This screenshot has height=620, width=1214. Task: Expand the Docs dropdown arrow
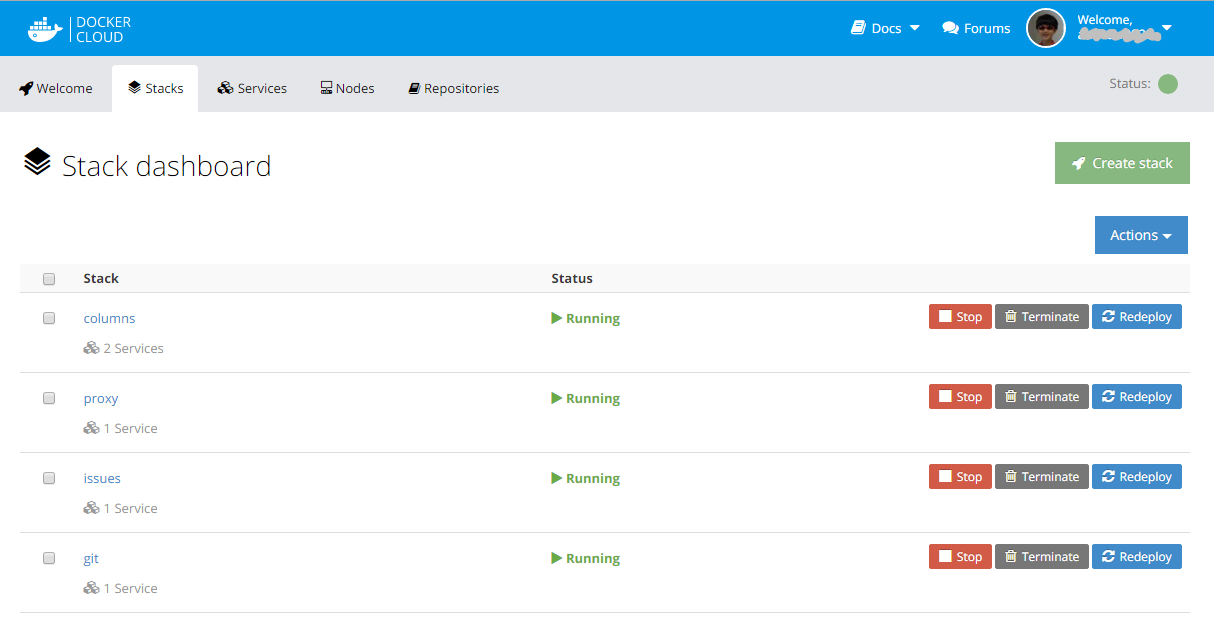[914, 28]
